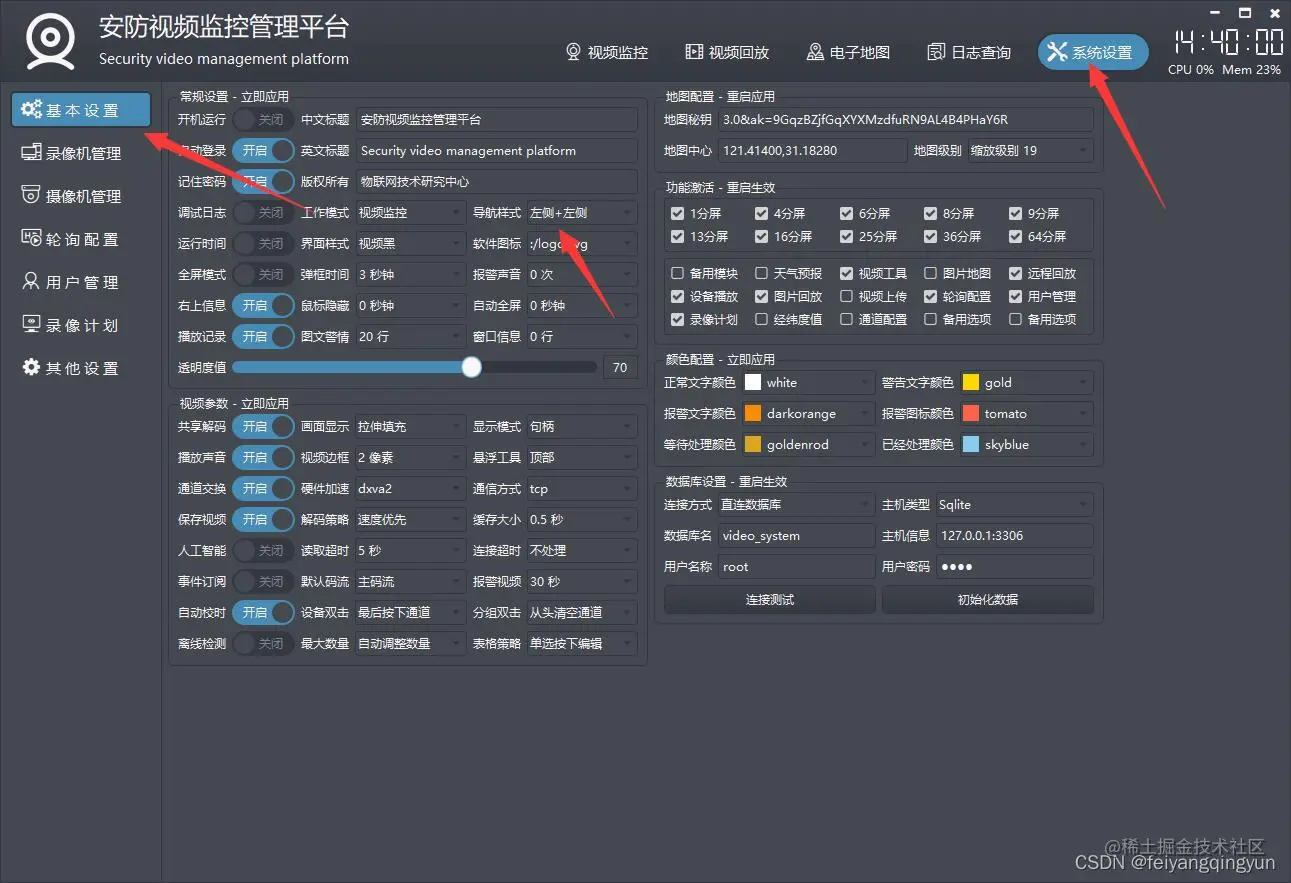Click the skyblue 已经处理颜色 swatch
Image resolution: width=1291 pixels, height=883 pixels.
point(970,444)
